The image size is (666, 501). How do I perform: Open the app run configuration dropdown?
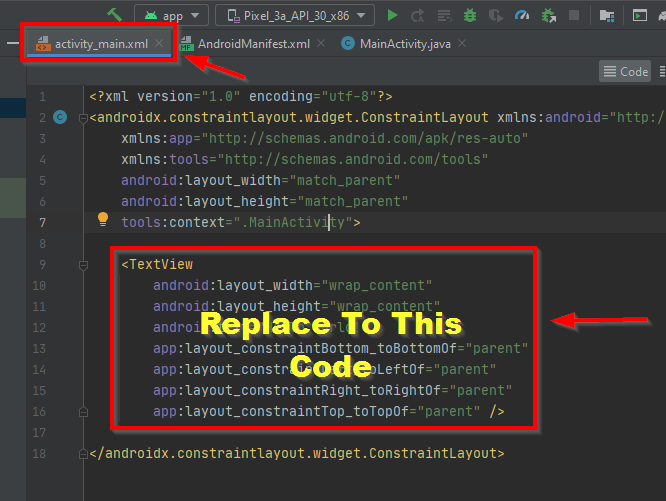point(172,16)
